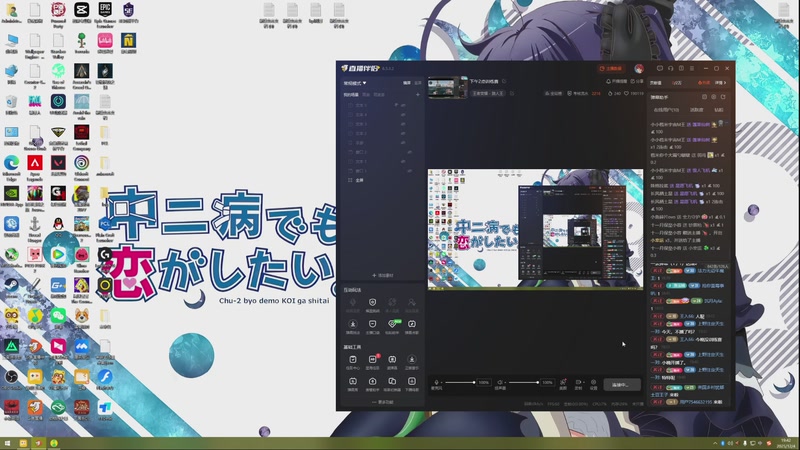Open the Microsoft Edge desktop icon

(x=11, y=167)
